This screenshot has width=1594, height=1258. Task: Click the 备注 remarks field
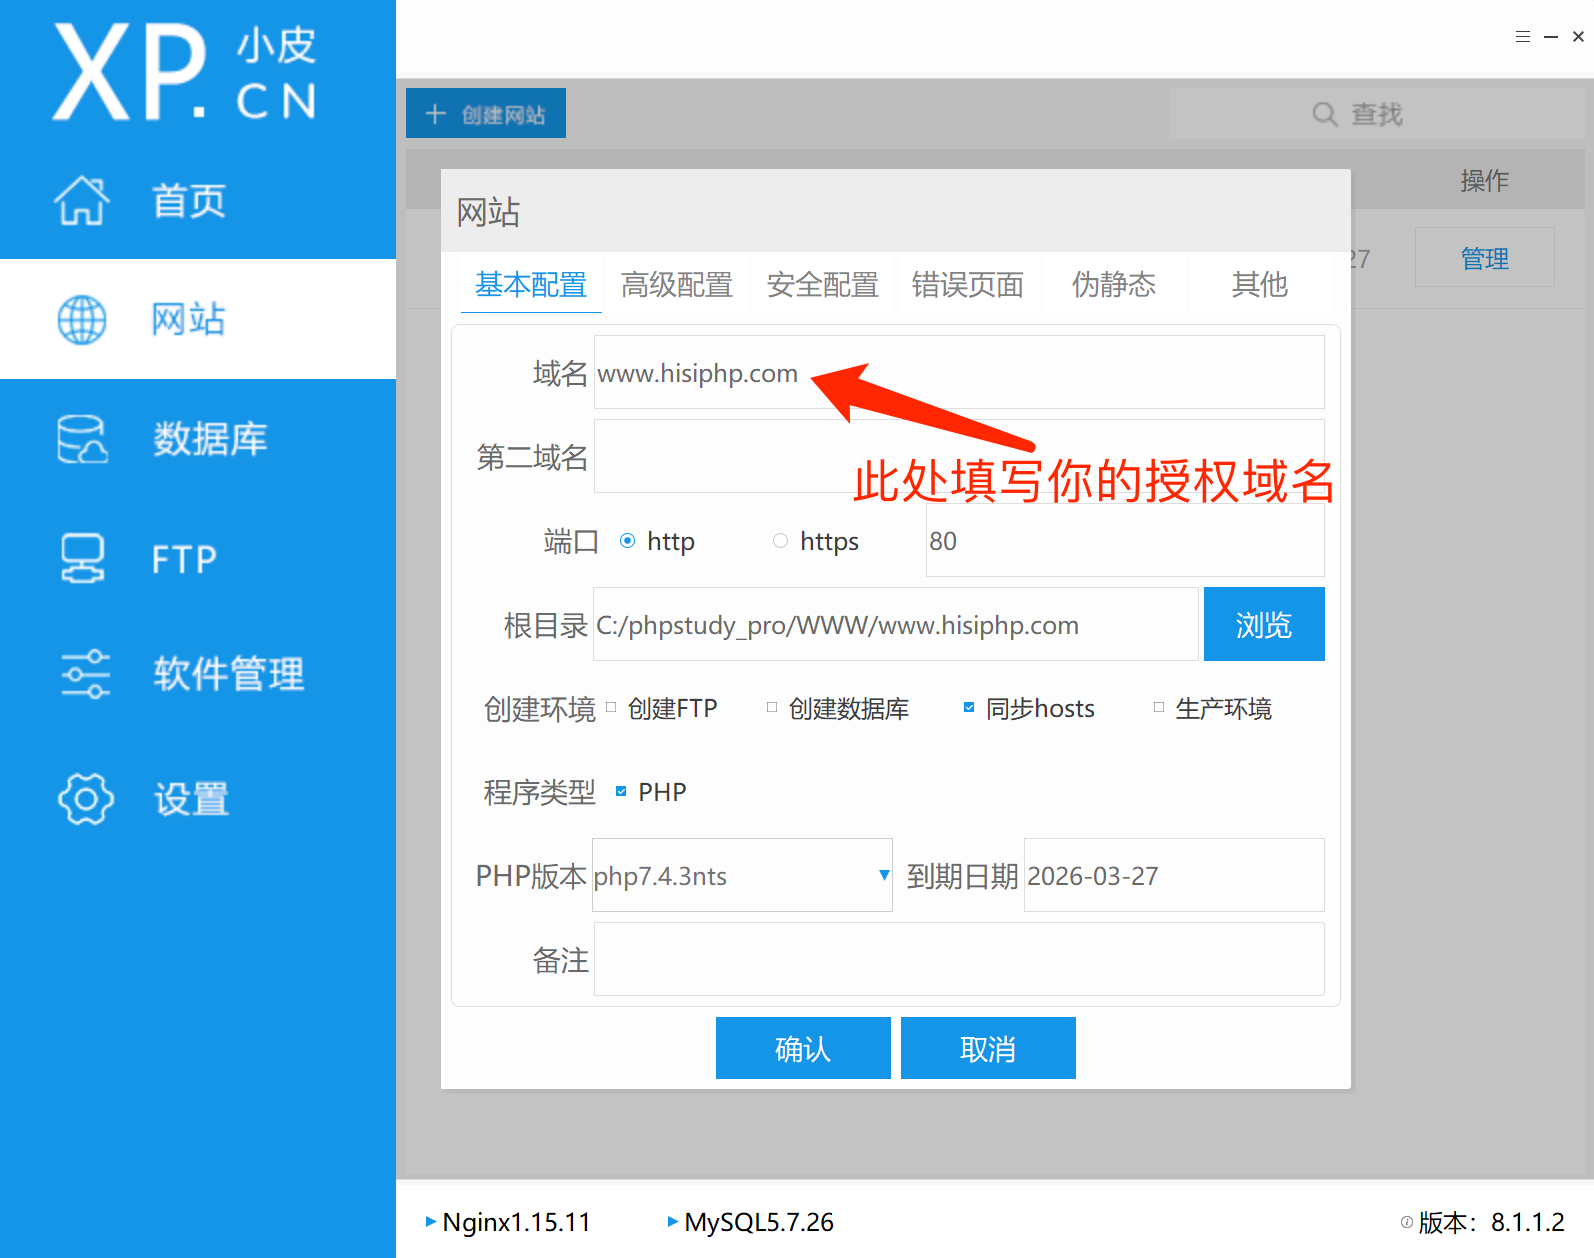959,959
